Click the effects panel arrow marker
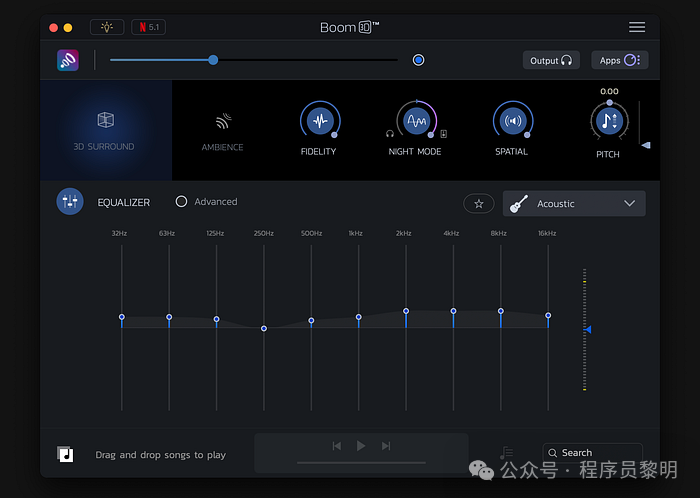The height and width of the screenshot is (498, 700). click(x=646, y=145)
